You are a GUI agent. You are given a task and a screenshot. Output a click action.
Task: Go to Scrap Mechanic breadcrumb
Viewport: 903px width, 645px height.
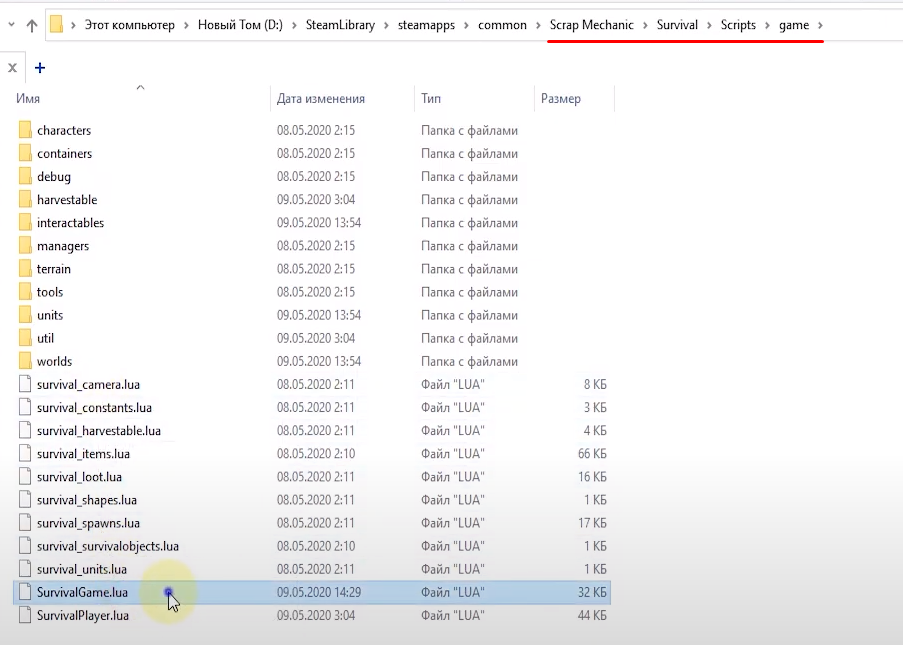[x=591, y=25]
